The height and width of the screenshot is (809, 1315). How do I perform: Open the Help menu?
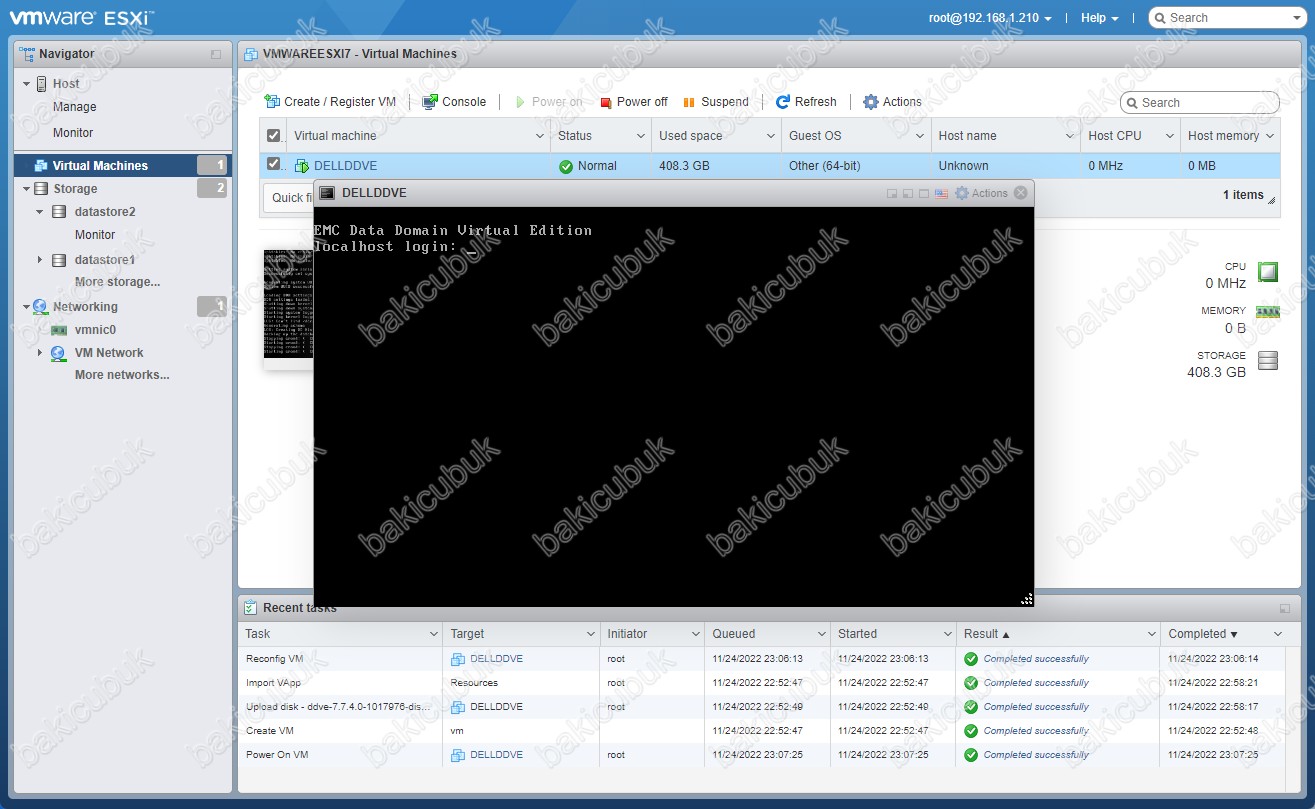[1100, 18]
